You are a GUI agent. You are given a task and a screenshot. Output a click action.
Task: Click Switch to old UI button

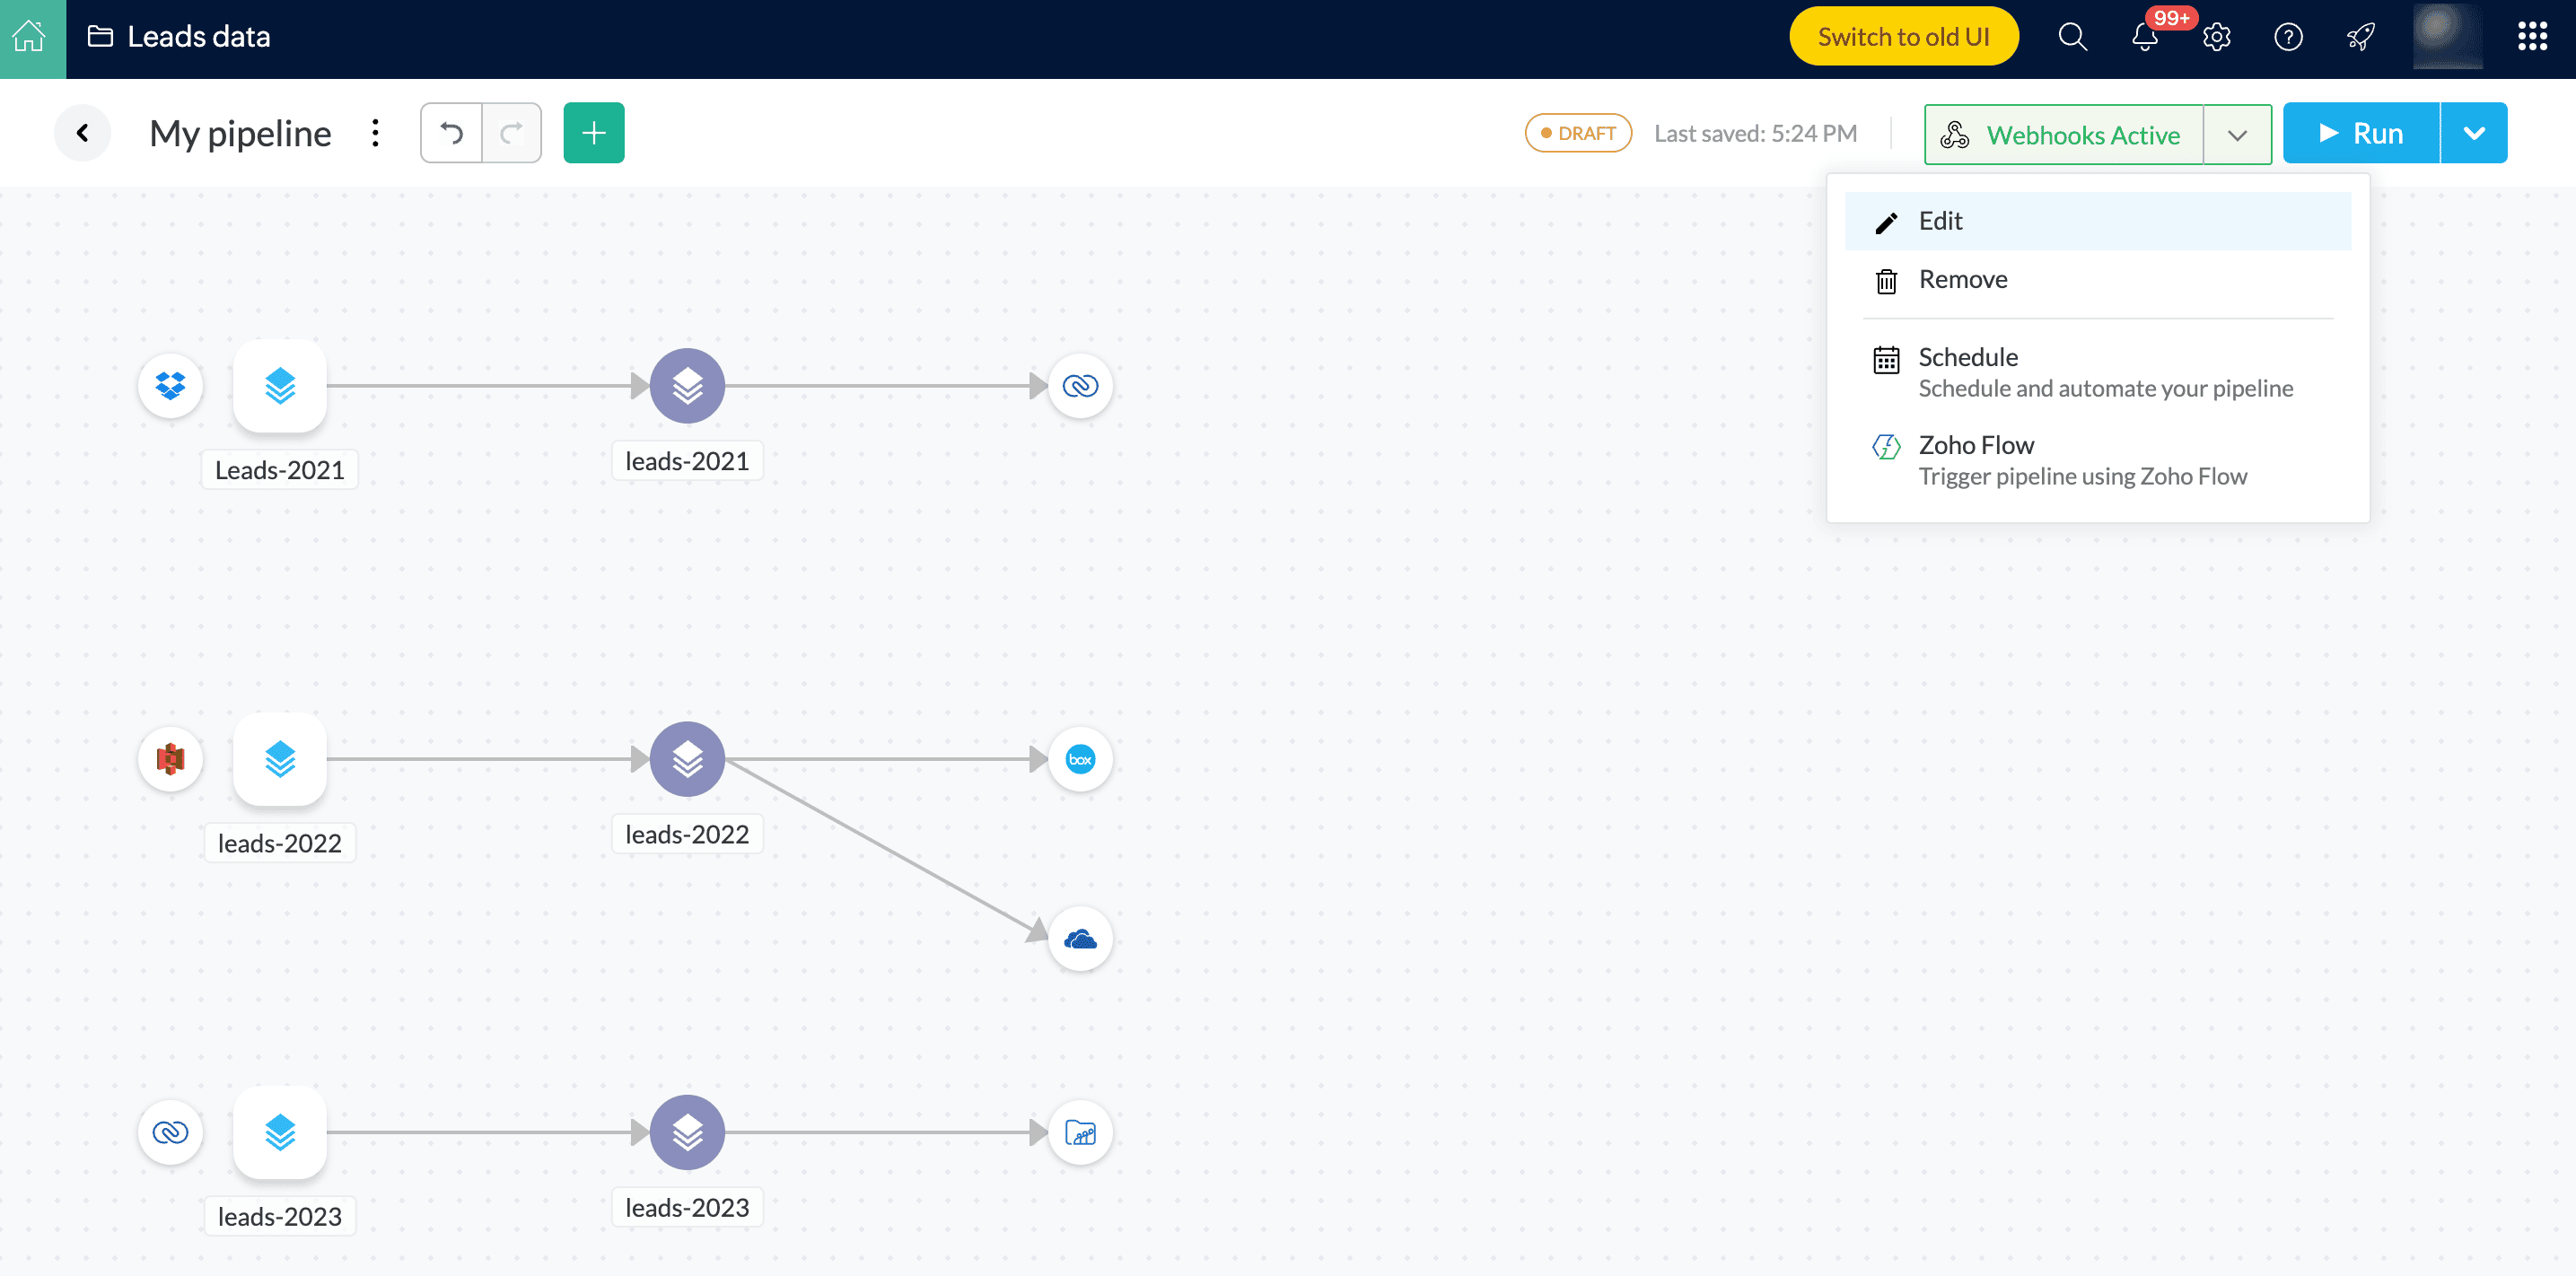pos(1903,37)
